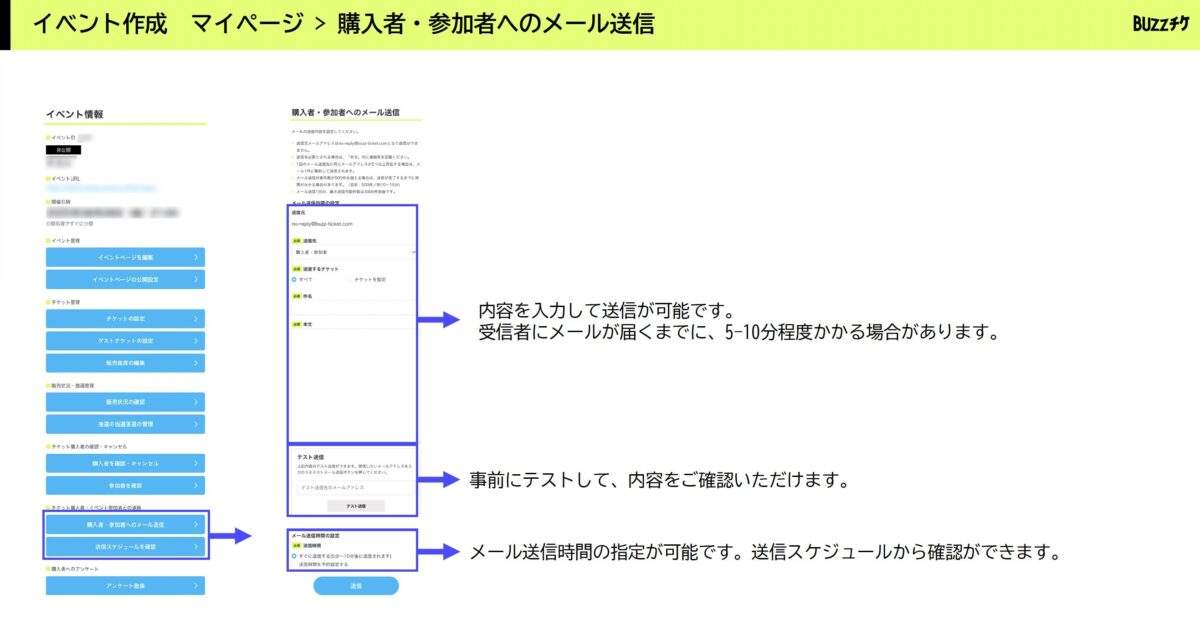Click chevron on アンケート登録 button
This screenshot has height=625, width=1200.
tap(196, 586)
